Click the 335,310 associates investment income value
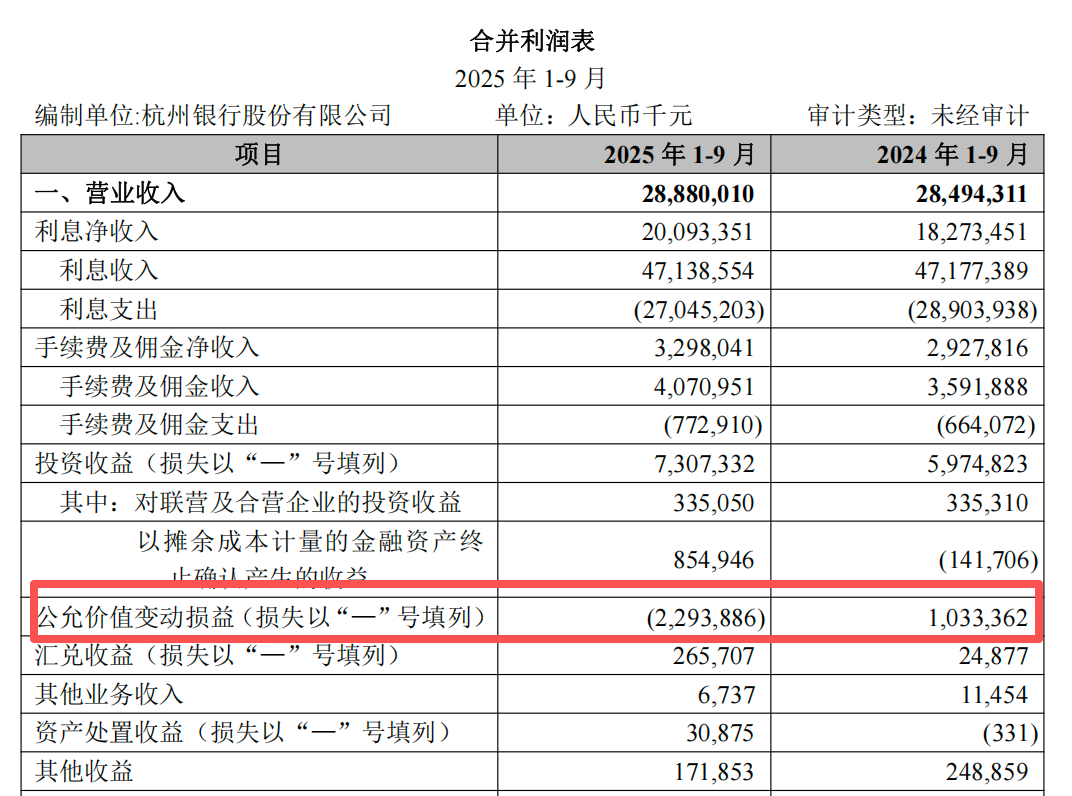 click(x=987, y=503)
